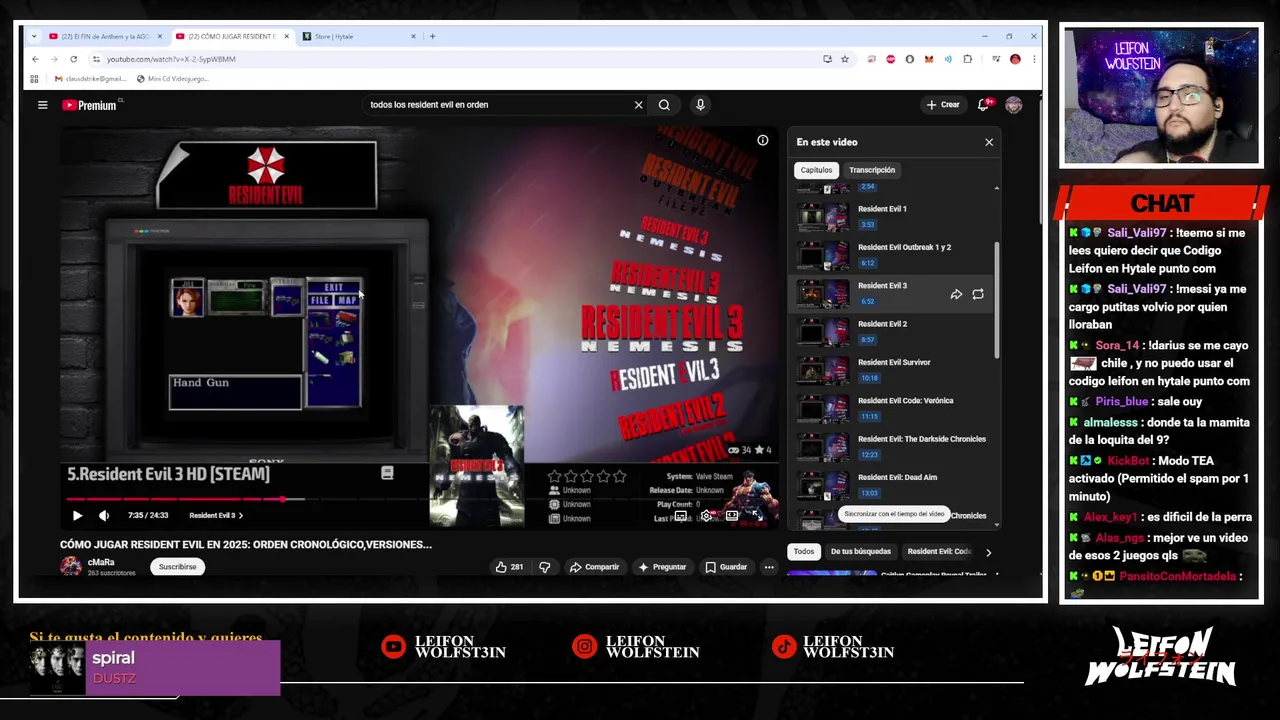The width and height of the screenshot is (1280, 720).
Task: Jump to 'Resident Evil Code: Verónica' chapter
Action: pyautogui.click(x=890, y=408)
